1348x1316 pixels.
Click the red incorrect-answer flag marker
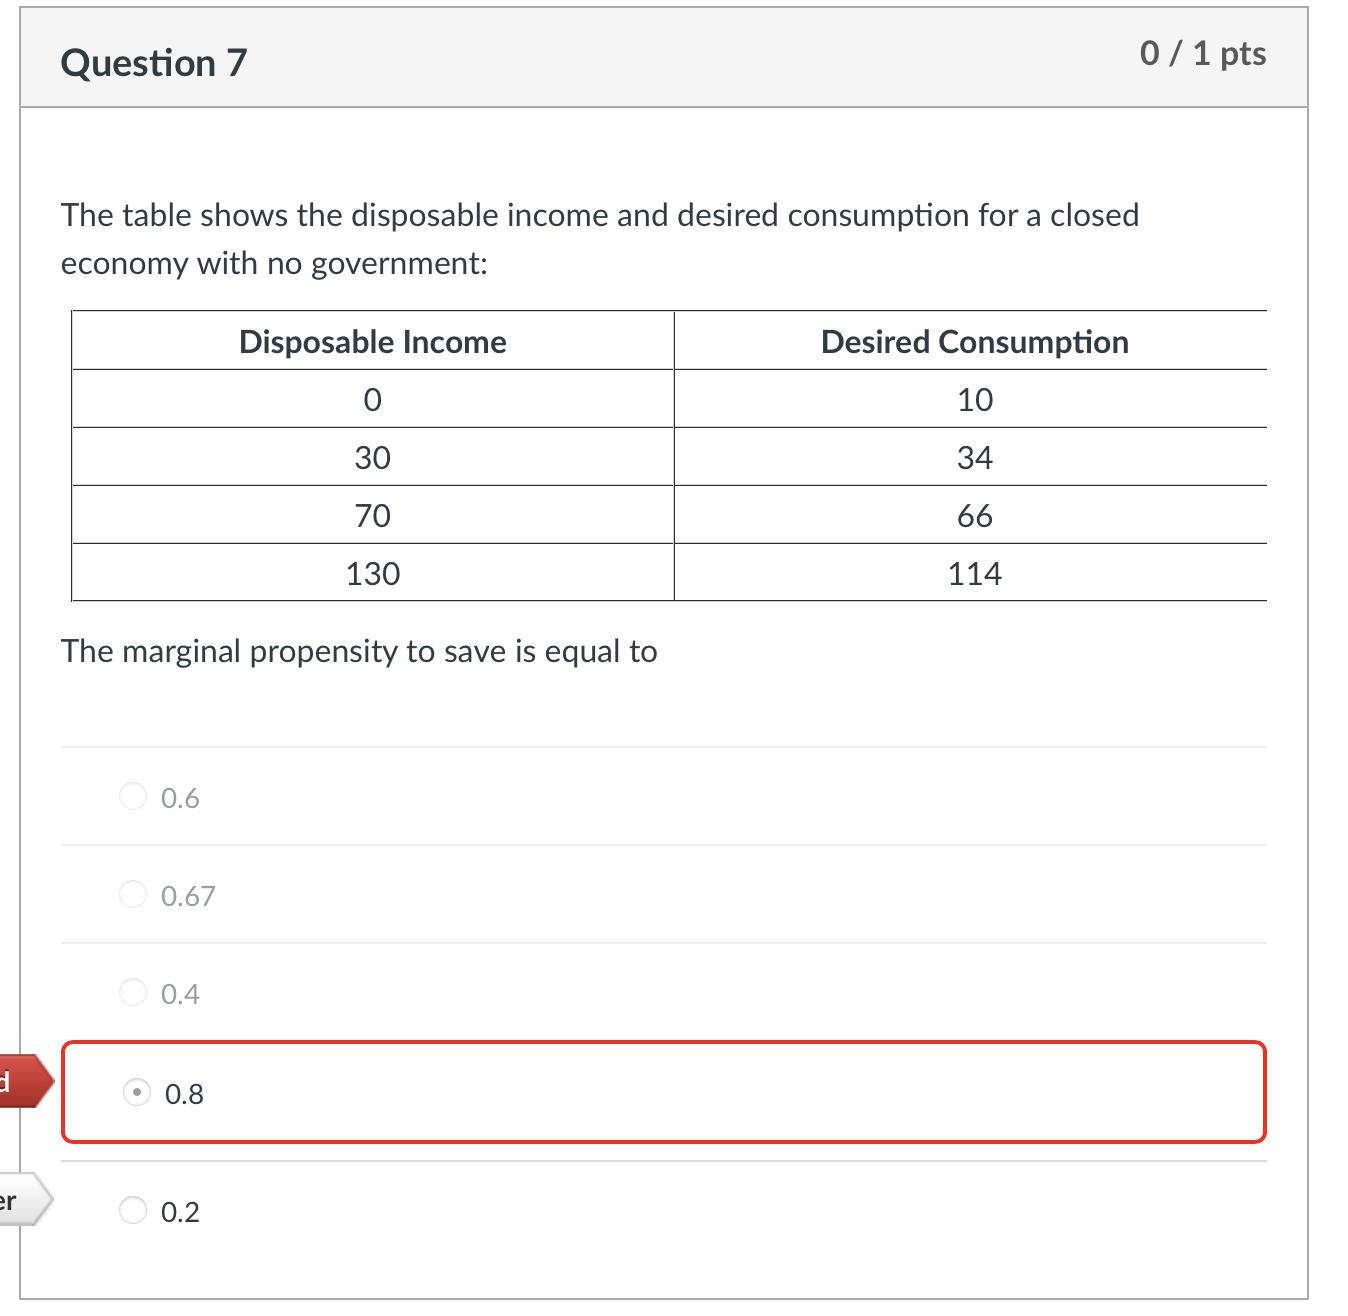click(x=22, y=1080)
